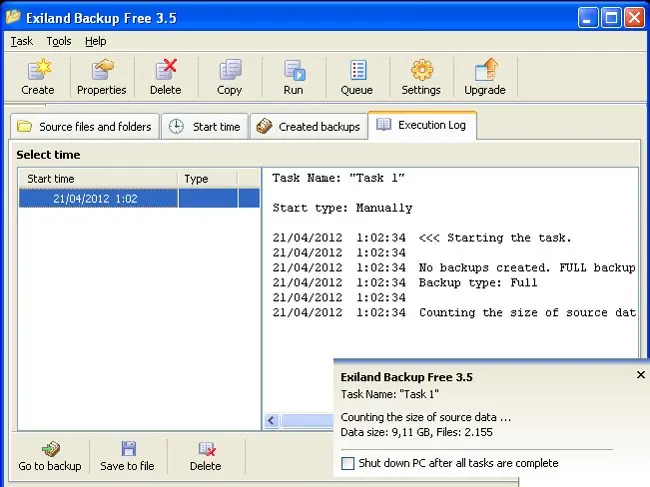This screenshot has height=487, width=650.
Task: Run the selected backup task
Action: click(x=293, y=77)
